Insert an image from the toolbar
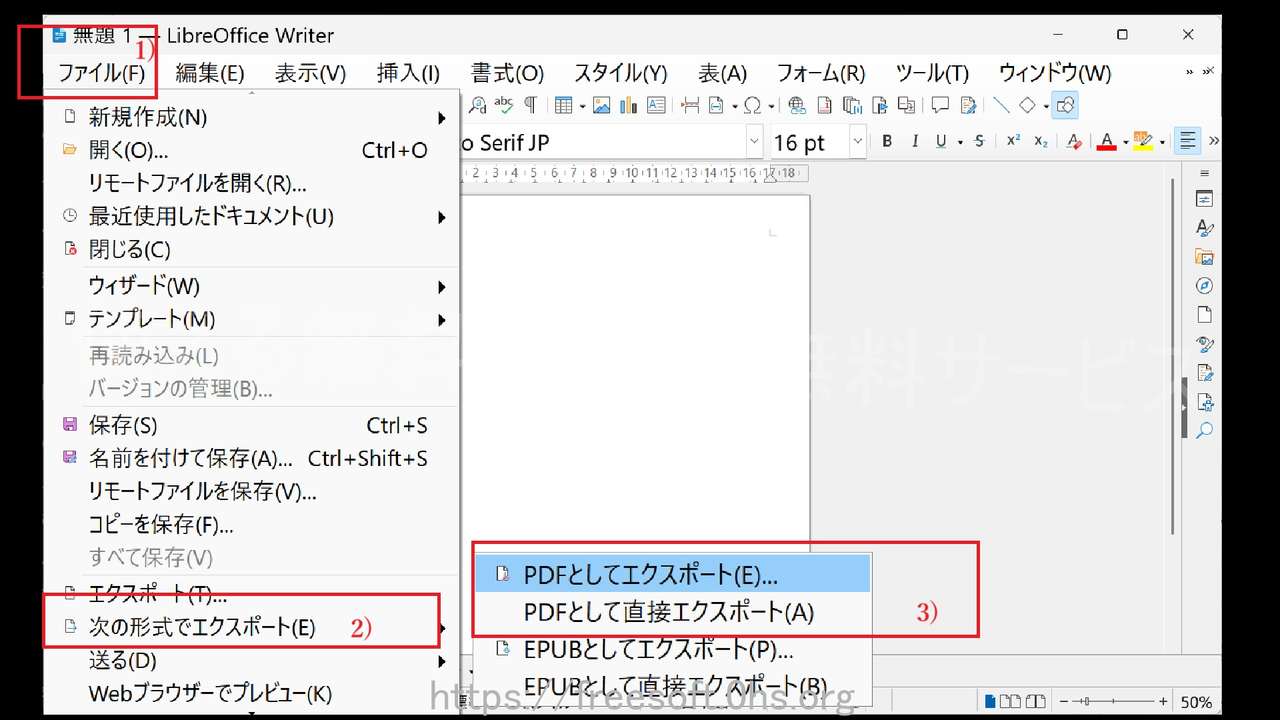1280x720 pixels. point(601,105)
